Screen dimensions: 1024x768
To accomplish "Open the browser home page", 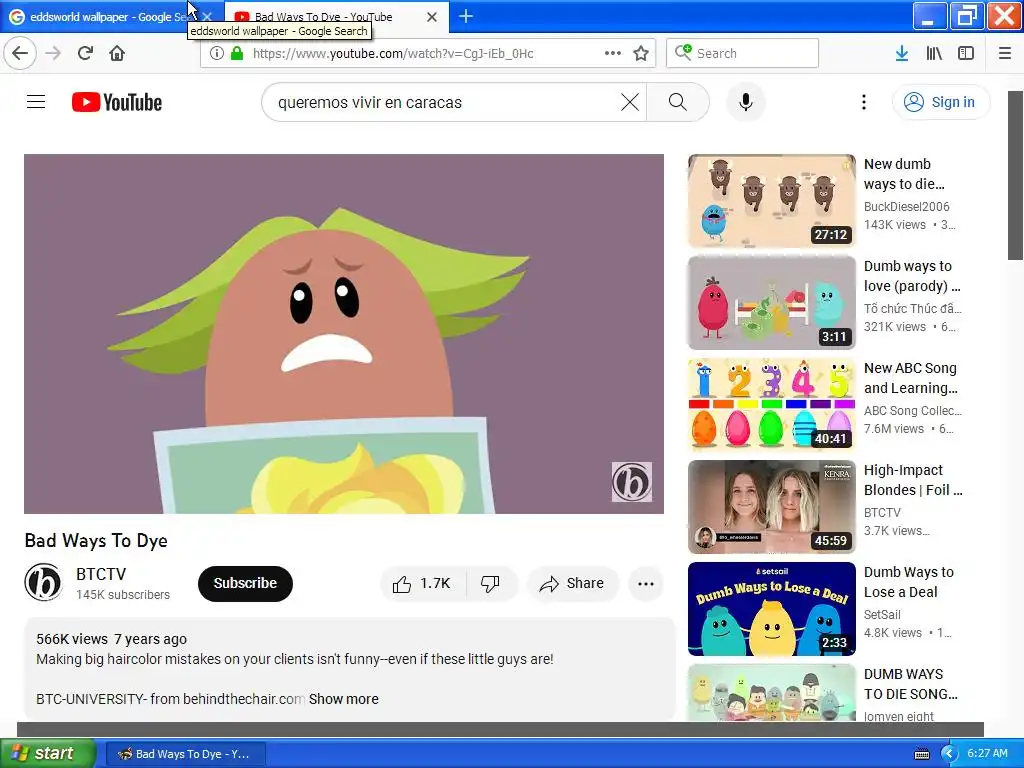I will tap(117, 53).
